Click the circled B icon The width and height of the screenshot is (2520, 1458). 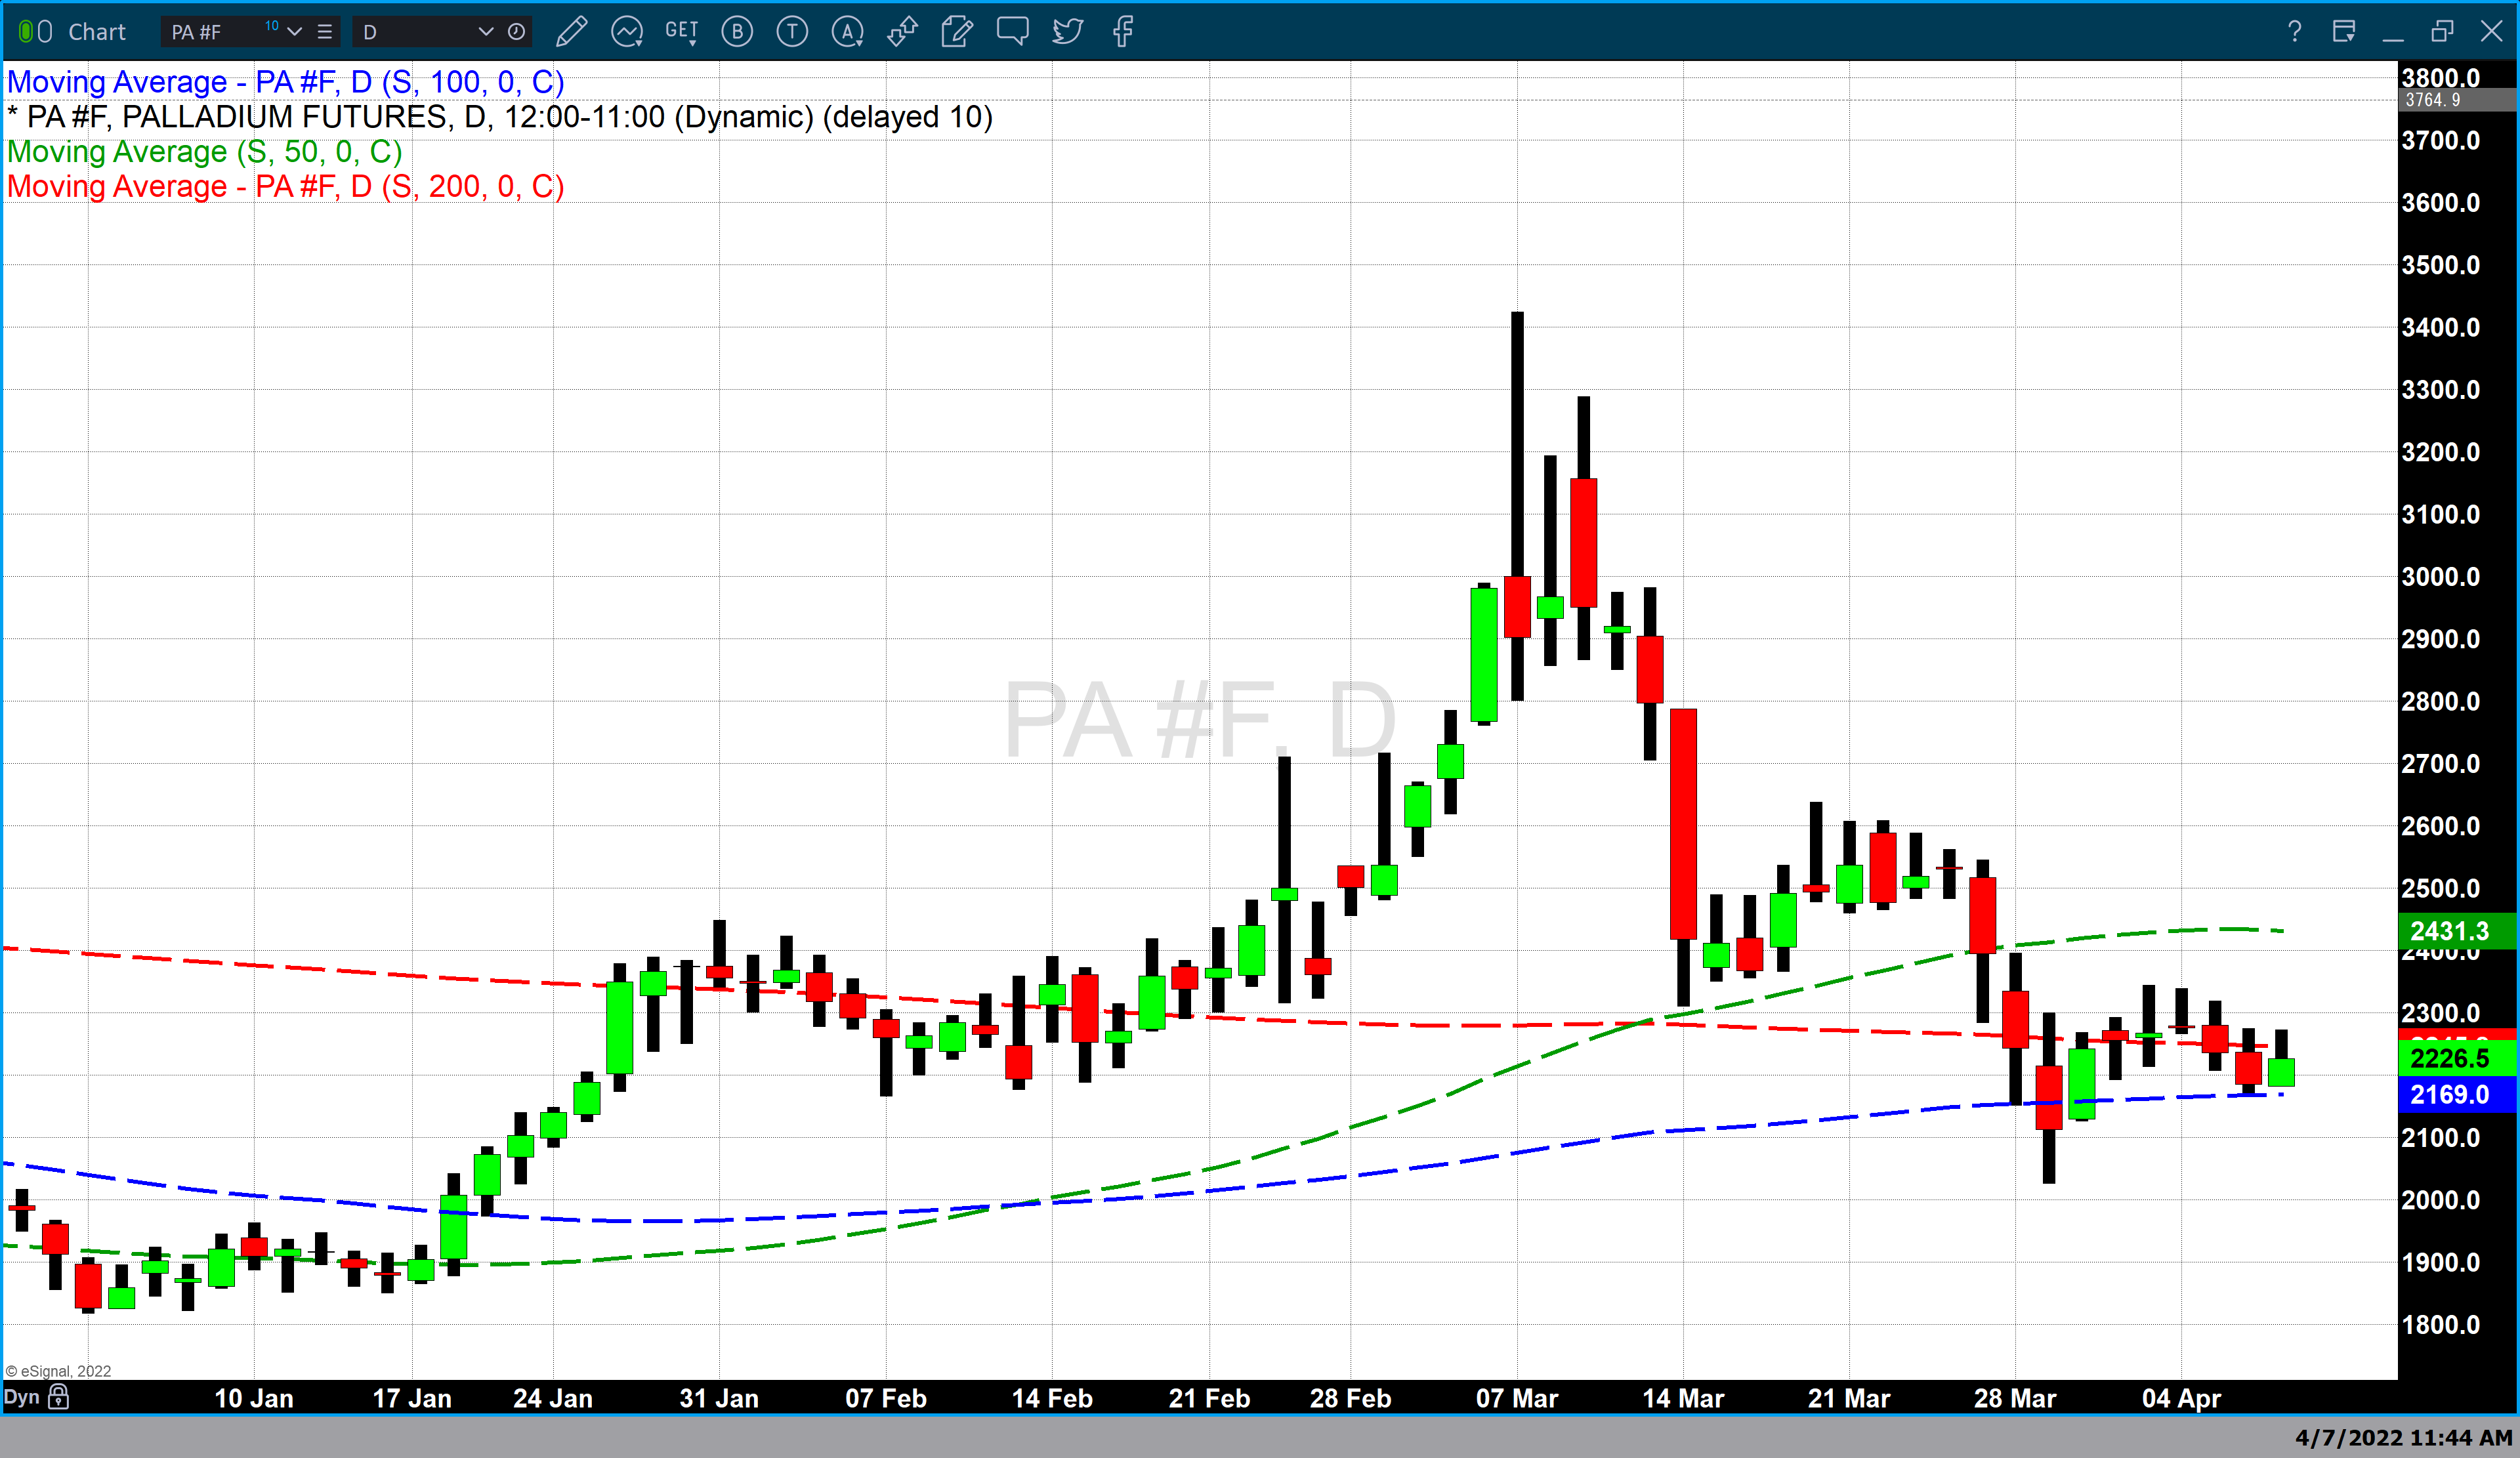click(x=737, y=32)
